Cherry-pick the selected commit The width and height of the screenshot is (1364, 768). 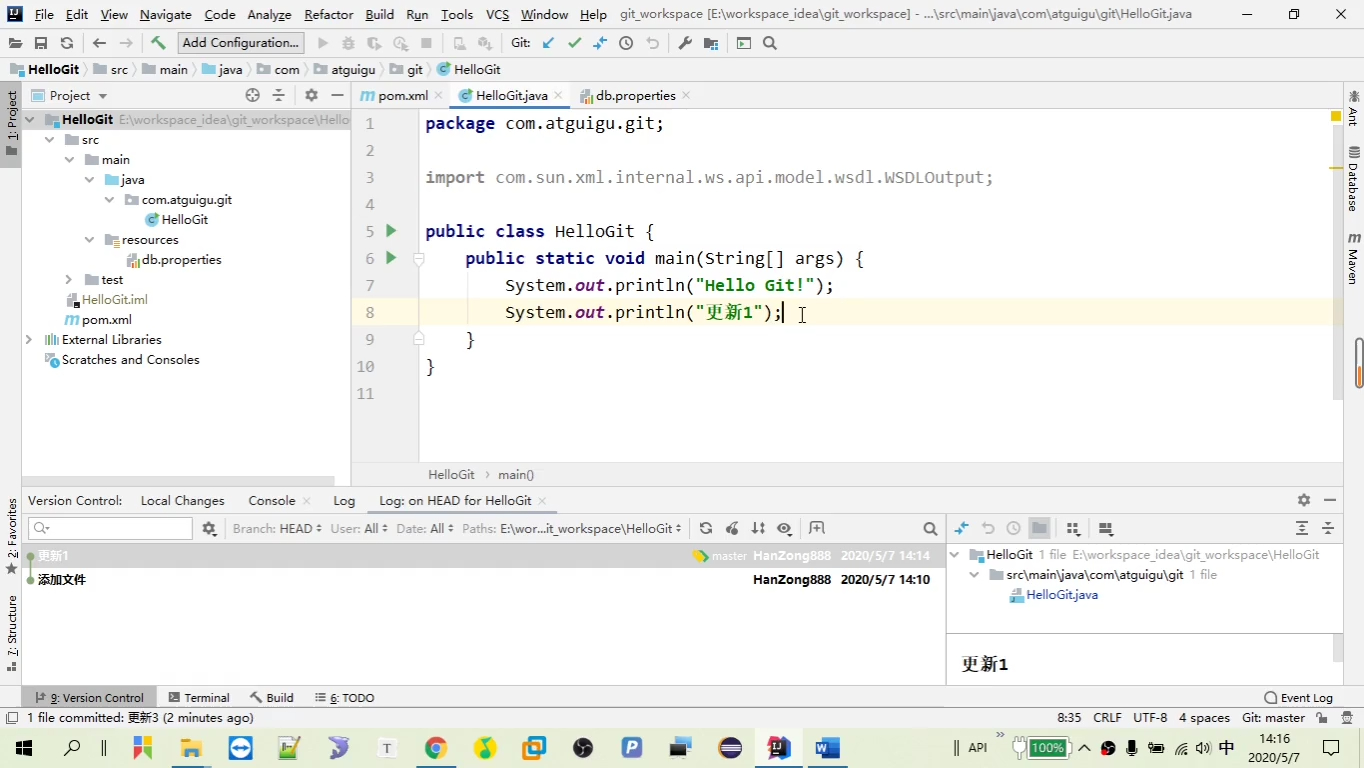click(732, 528)
